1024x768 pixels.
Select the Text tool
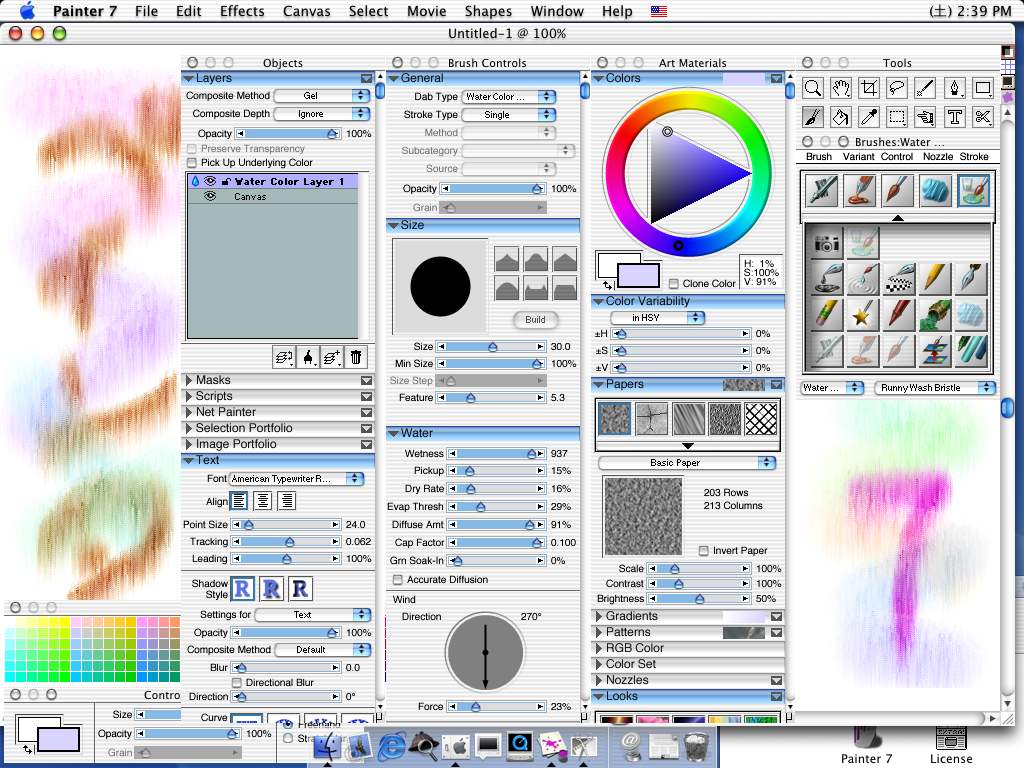[953, 117]
